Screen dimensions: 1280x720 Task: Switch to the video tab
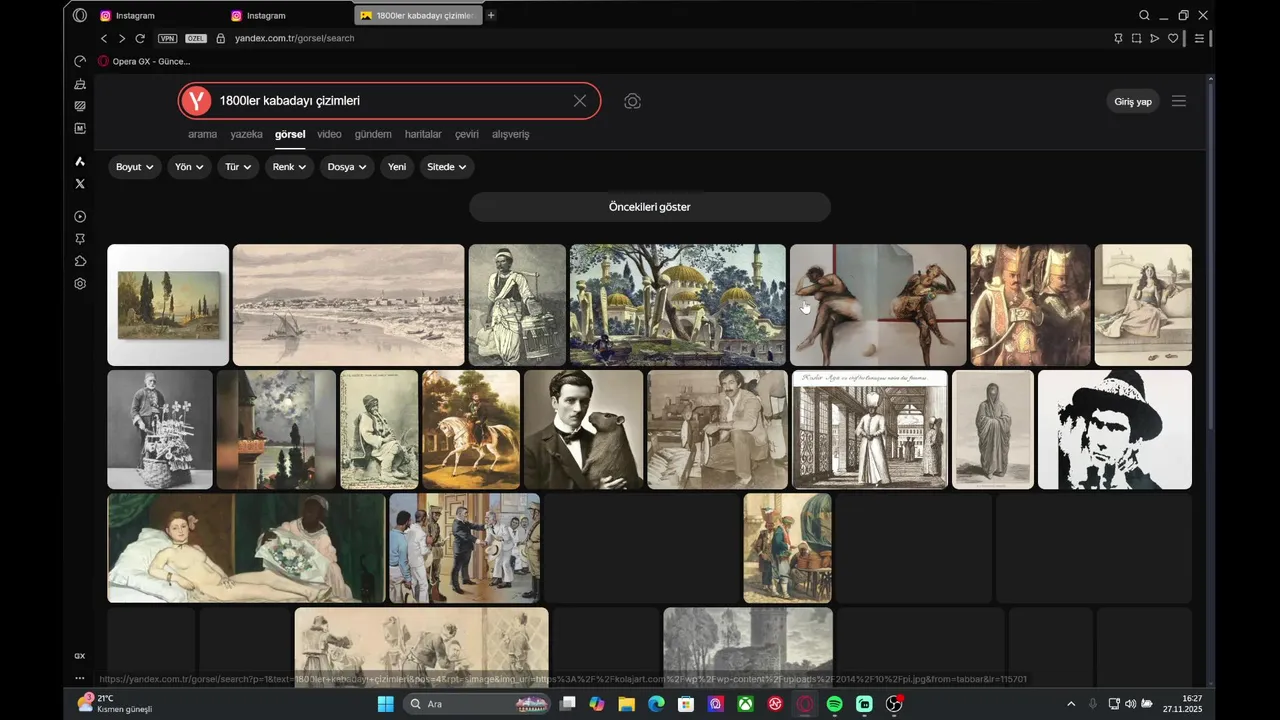[329, 134]
